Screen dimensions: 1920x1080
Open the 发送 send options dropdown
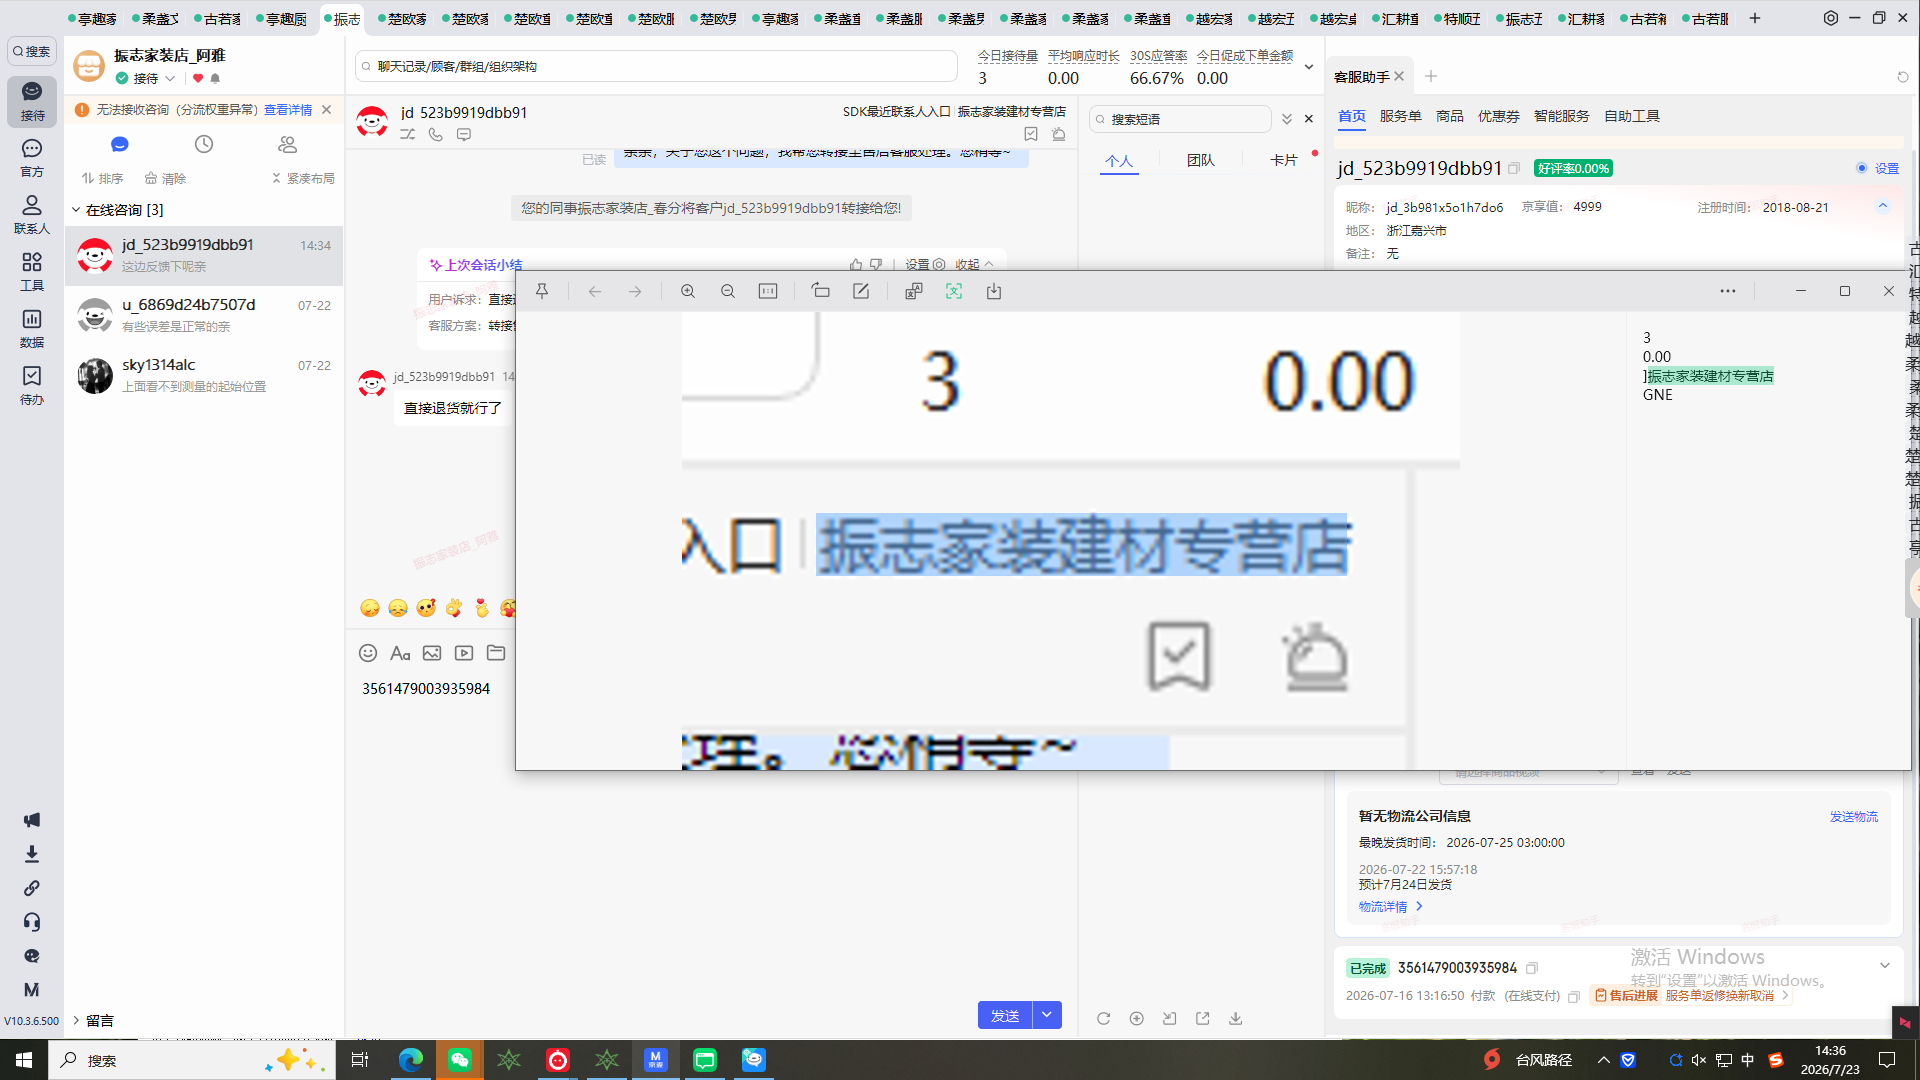tap(1047, 1015)
